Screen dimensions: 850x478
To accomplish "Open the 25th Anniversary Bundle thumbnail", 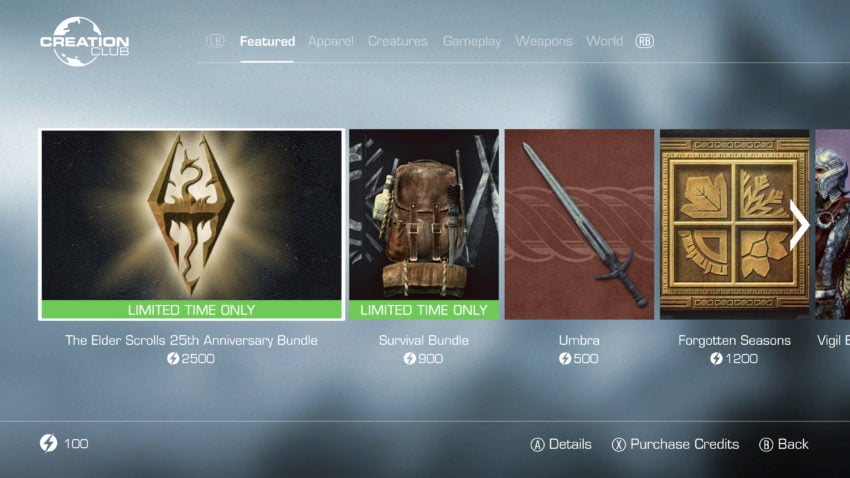I will [191, 224].
